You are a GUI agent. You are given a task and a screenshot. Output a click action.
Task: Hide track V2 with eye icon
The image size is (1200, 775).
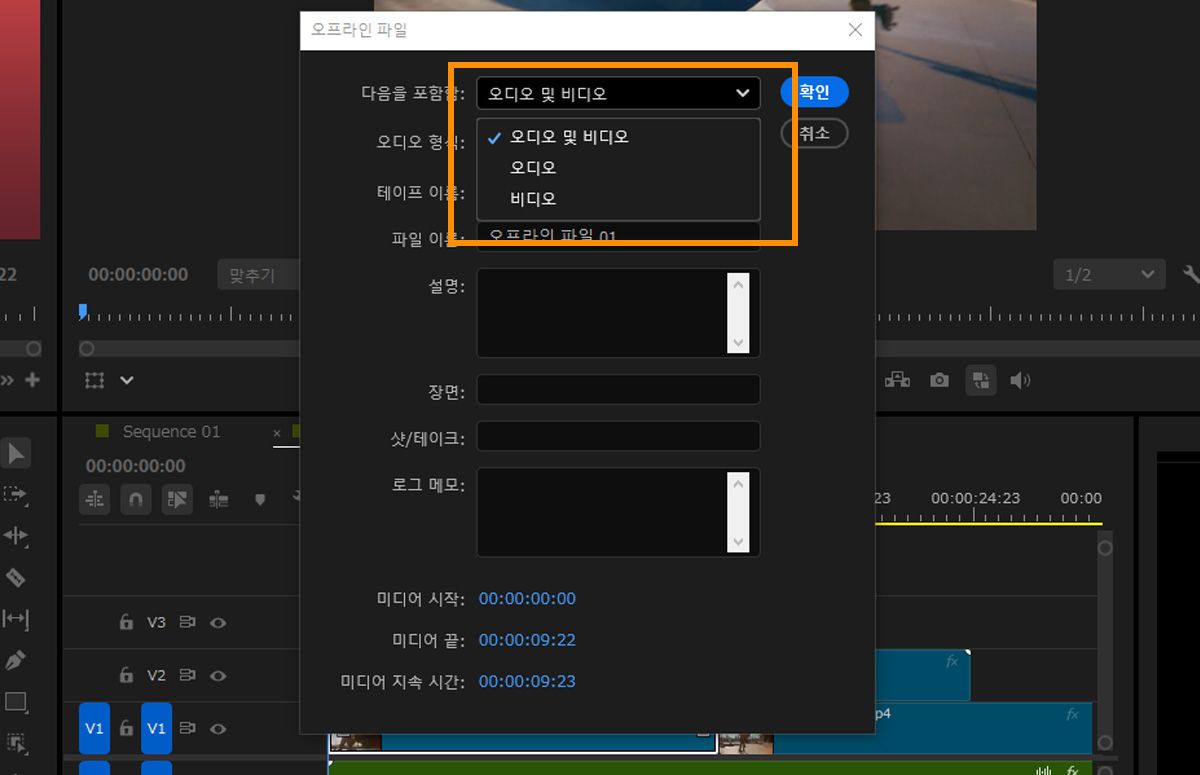click(x=218, y=675)
